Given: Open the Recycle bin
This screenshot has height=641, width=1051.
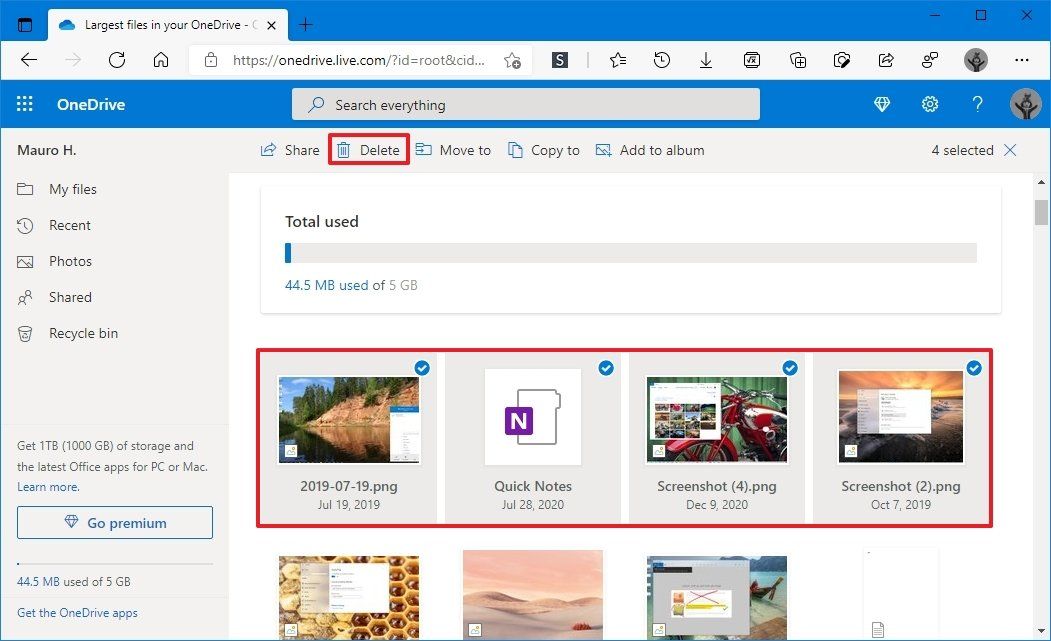Looking at the screenshot, I should tap(81, 333).
